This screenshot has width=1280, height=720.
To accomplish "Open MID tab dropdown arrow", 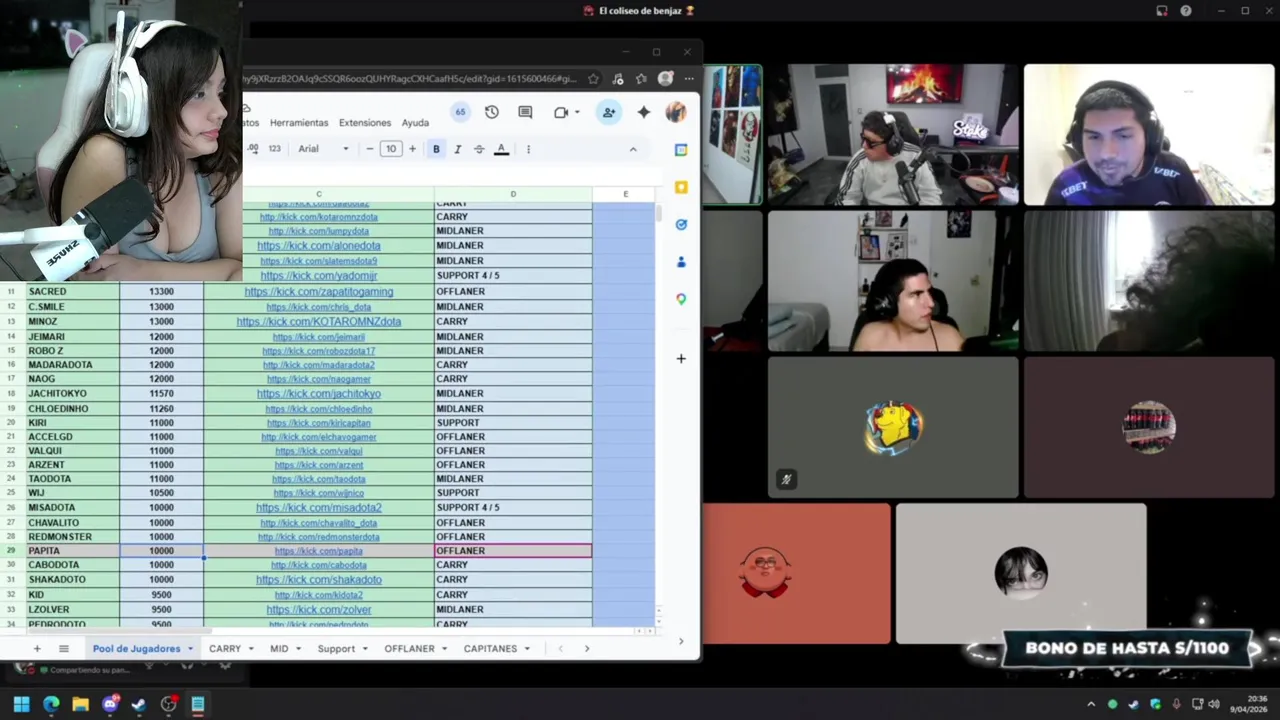I will (298, 649).
